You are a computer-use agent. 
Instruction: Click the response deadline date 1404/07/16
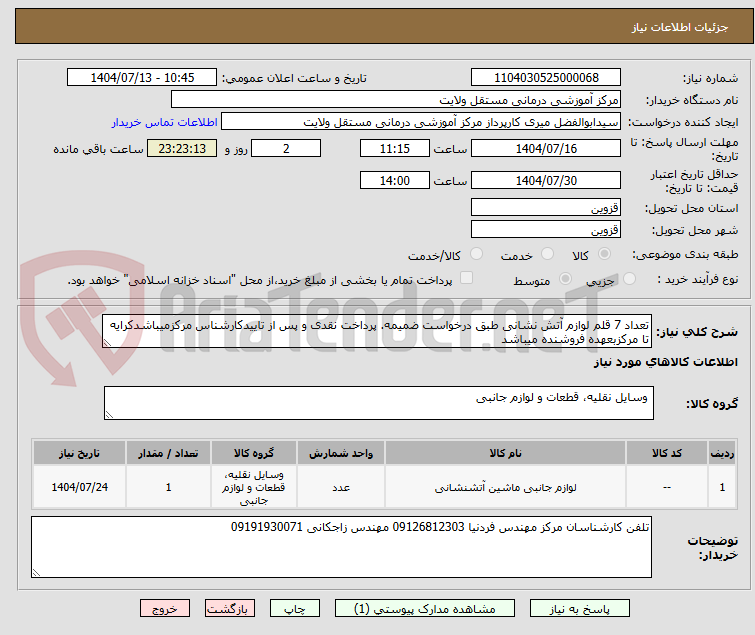(546, 148)
